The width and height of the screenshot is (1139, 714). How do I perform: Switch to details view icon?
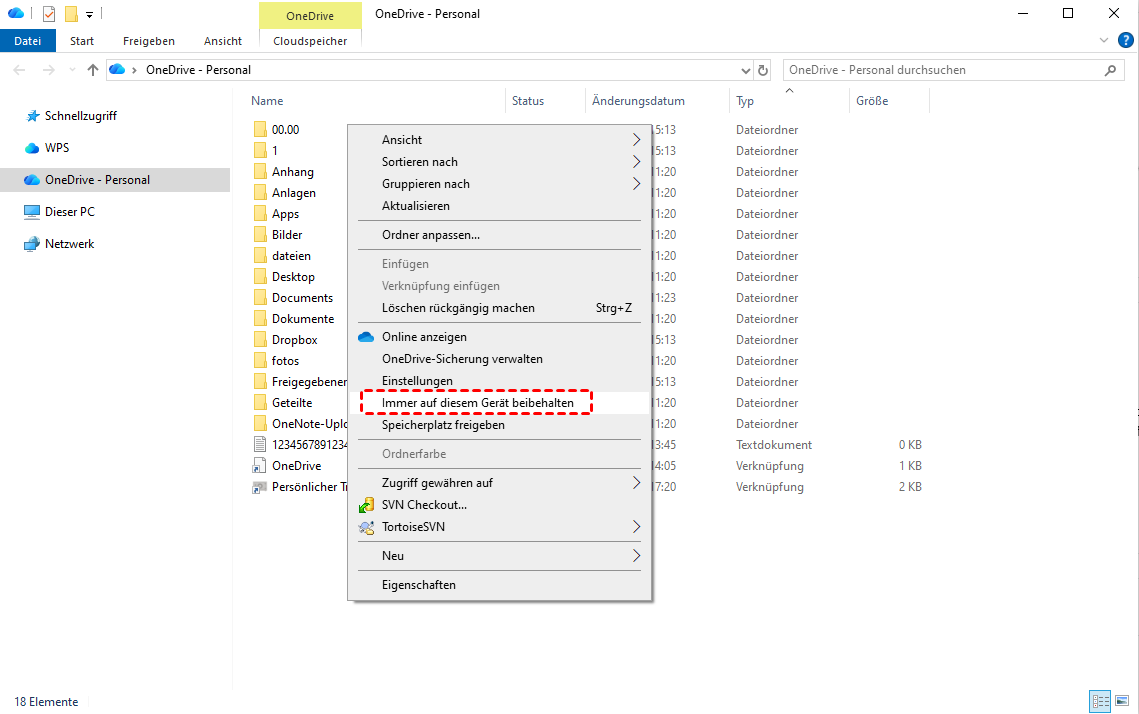point(1100,701)
